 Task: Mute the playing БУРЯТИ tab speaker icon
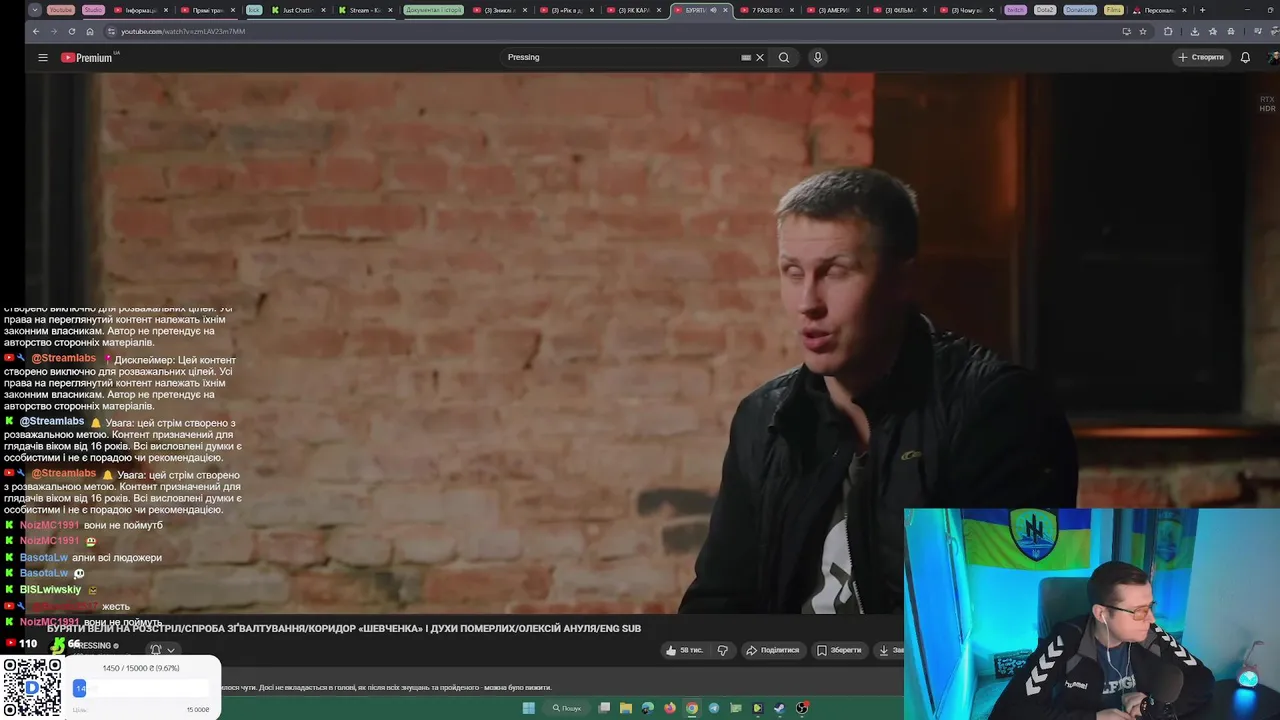pyautogui.click(x=713, y=10)
